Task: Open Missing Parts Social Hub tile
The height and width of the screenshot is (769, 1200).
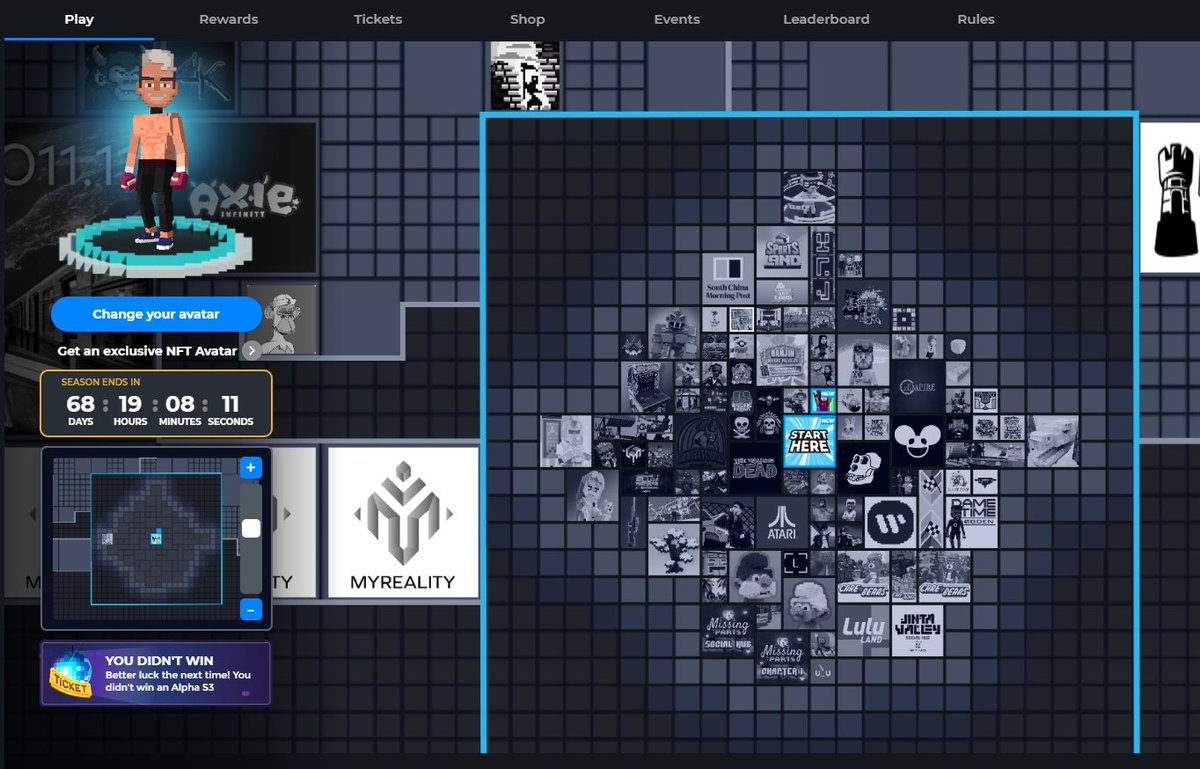Action: pos(728,629)
